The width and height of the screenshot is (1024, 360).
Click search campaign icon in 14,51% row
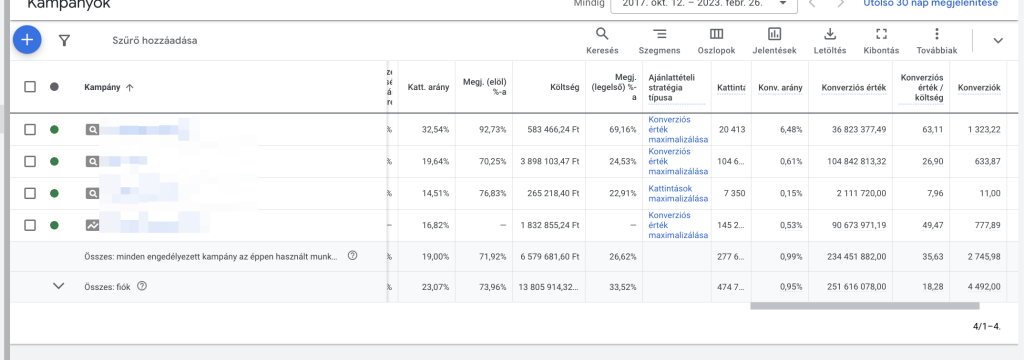click(x=93, y=193)
